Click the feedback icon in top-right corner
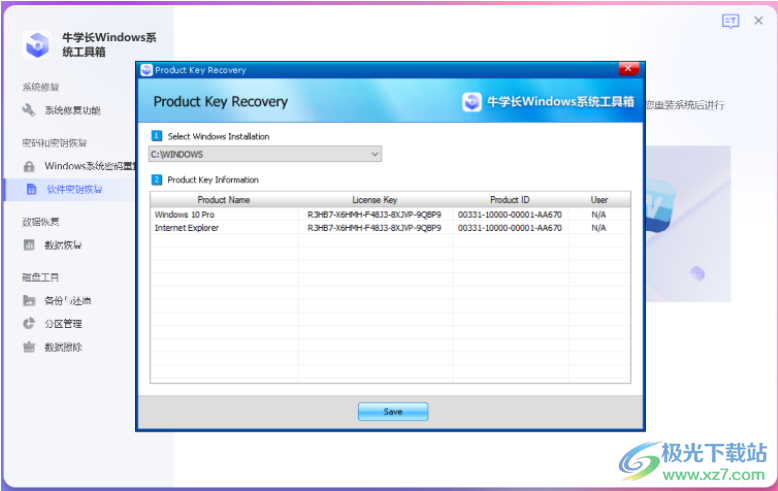 pos(730,21)
